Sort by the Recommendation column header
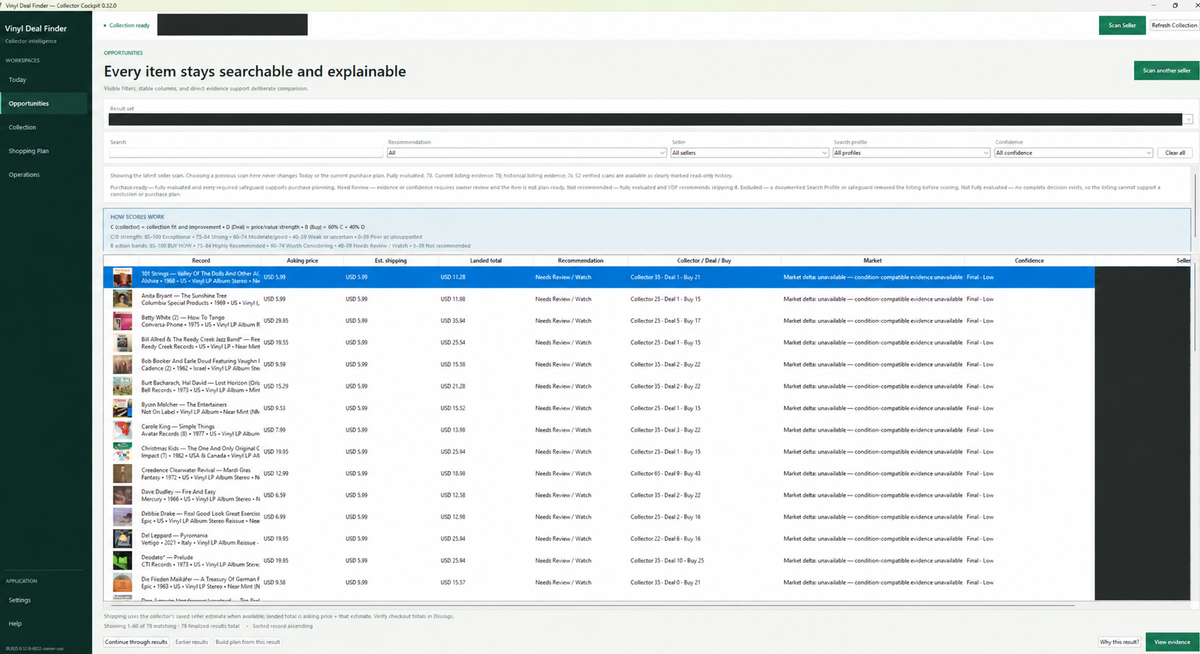The width and height of the screenshot is (1200, 654). point(580,260)
